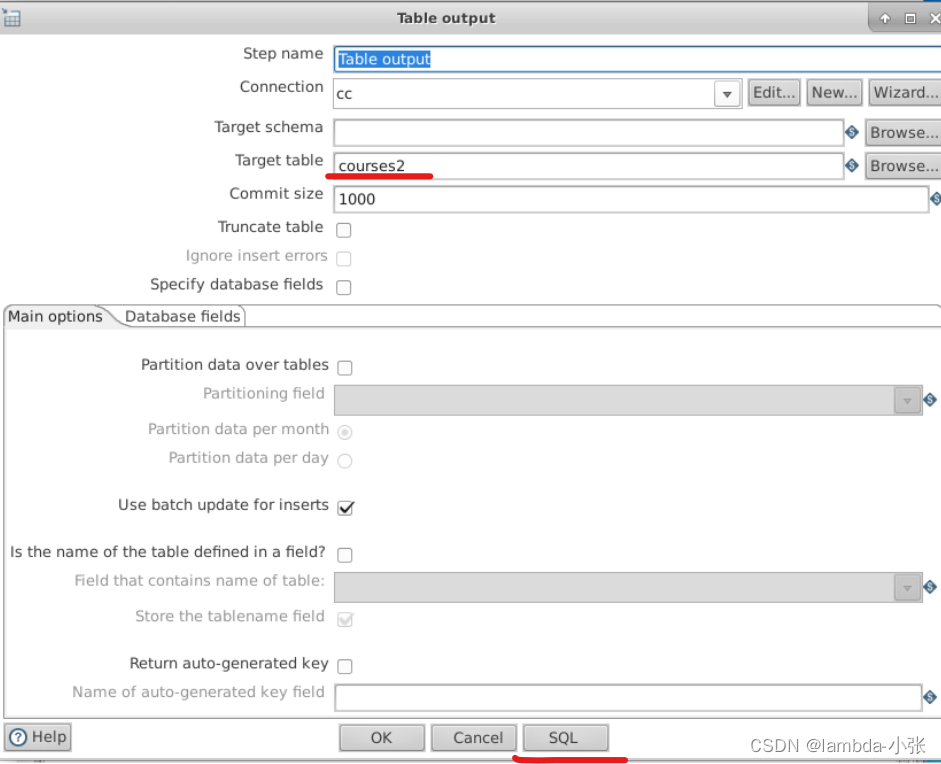This screenshot has height=764, width=941.
Task: Click the New... connection button
Action: 834,92
